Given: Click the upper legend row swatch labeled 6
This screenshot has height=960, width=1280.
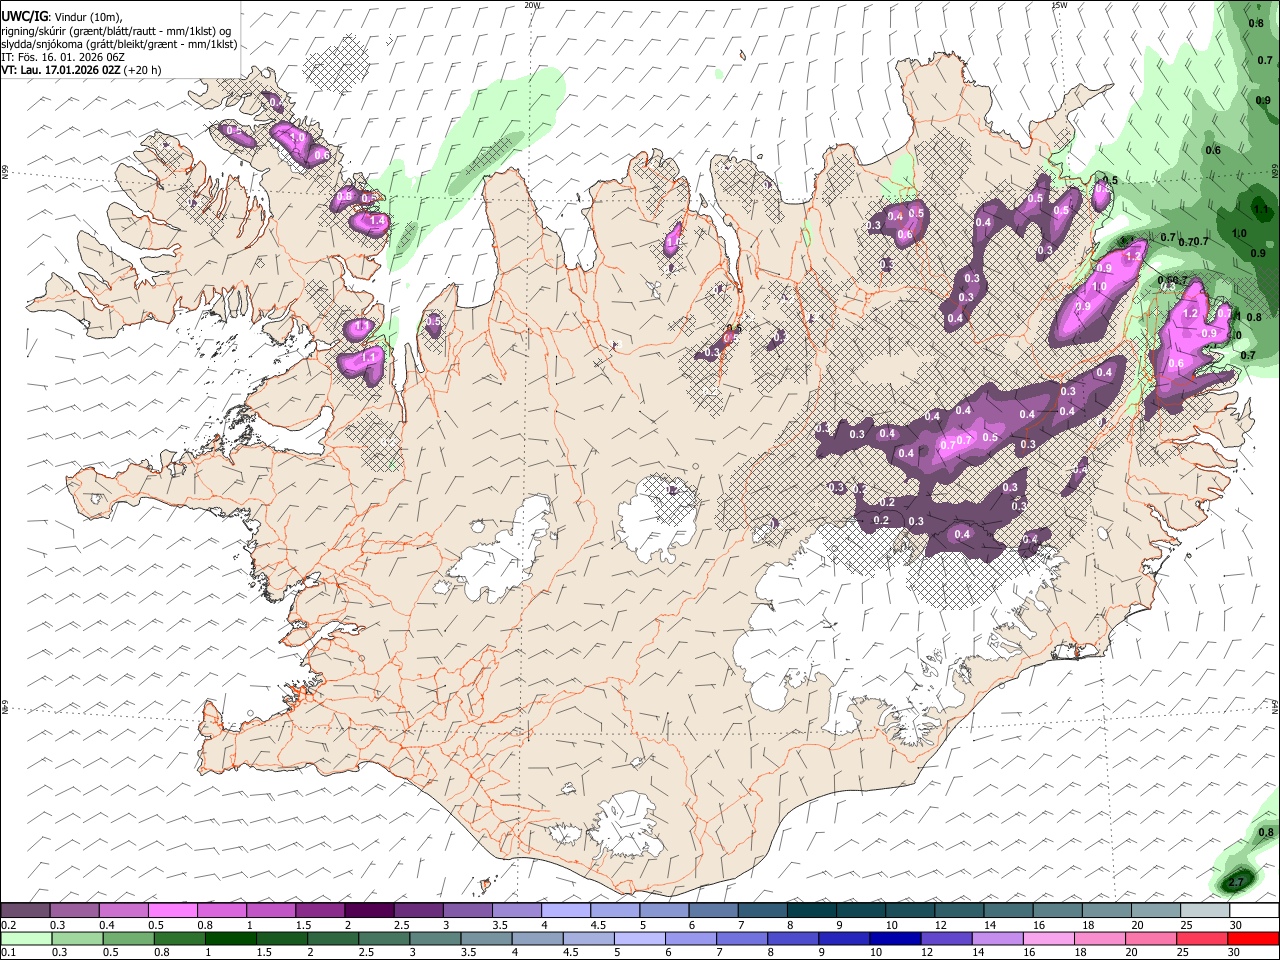Looking at the screenshot, I should (x=712, y=911).
